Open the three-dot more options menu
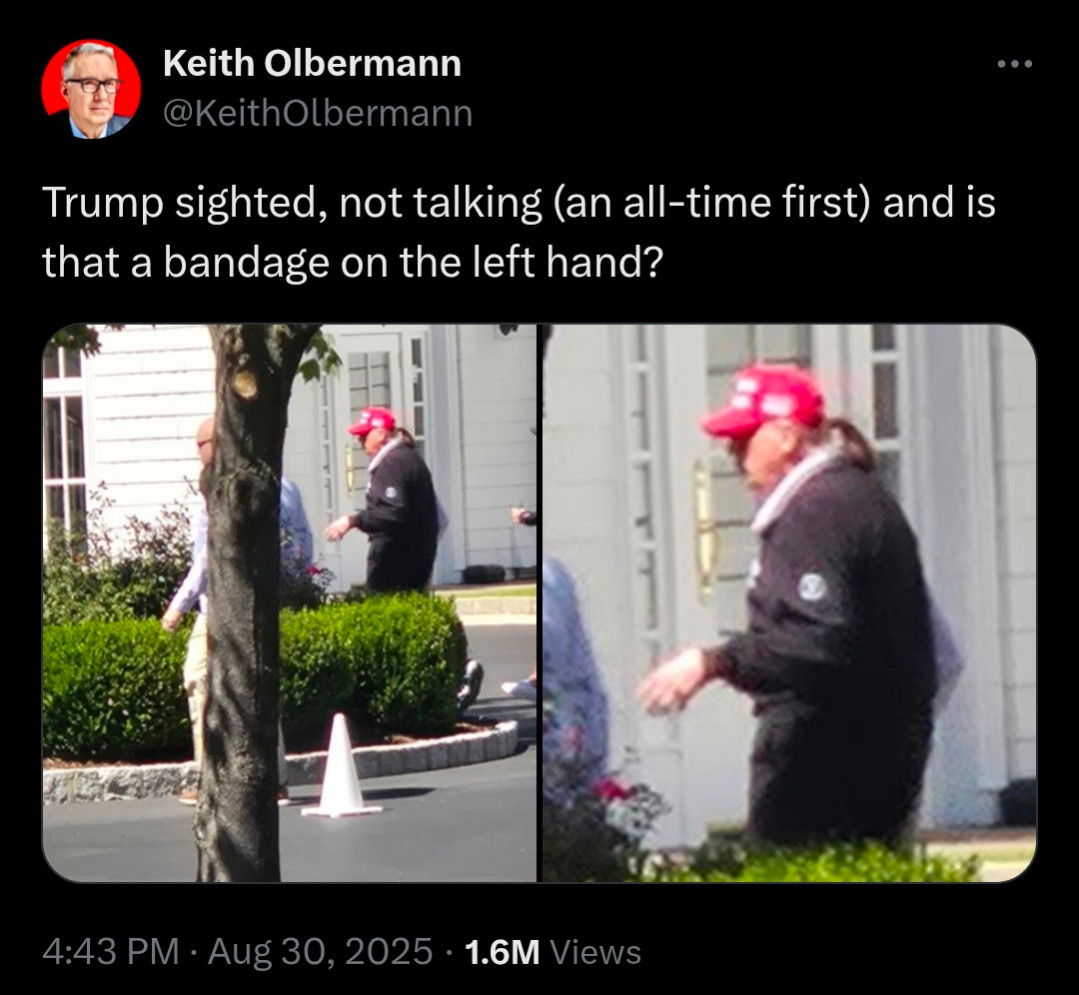The width and height of the screenshot is (1079, 995). (x=1015, y=64)
